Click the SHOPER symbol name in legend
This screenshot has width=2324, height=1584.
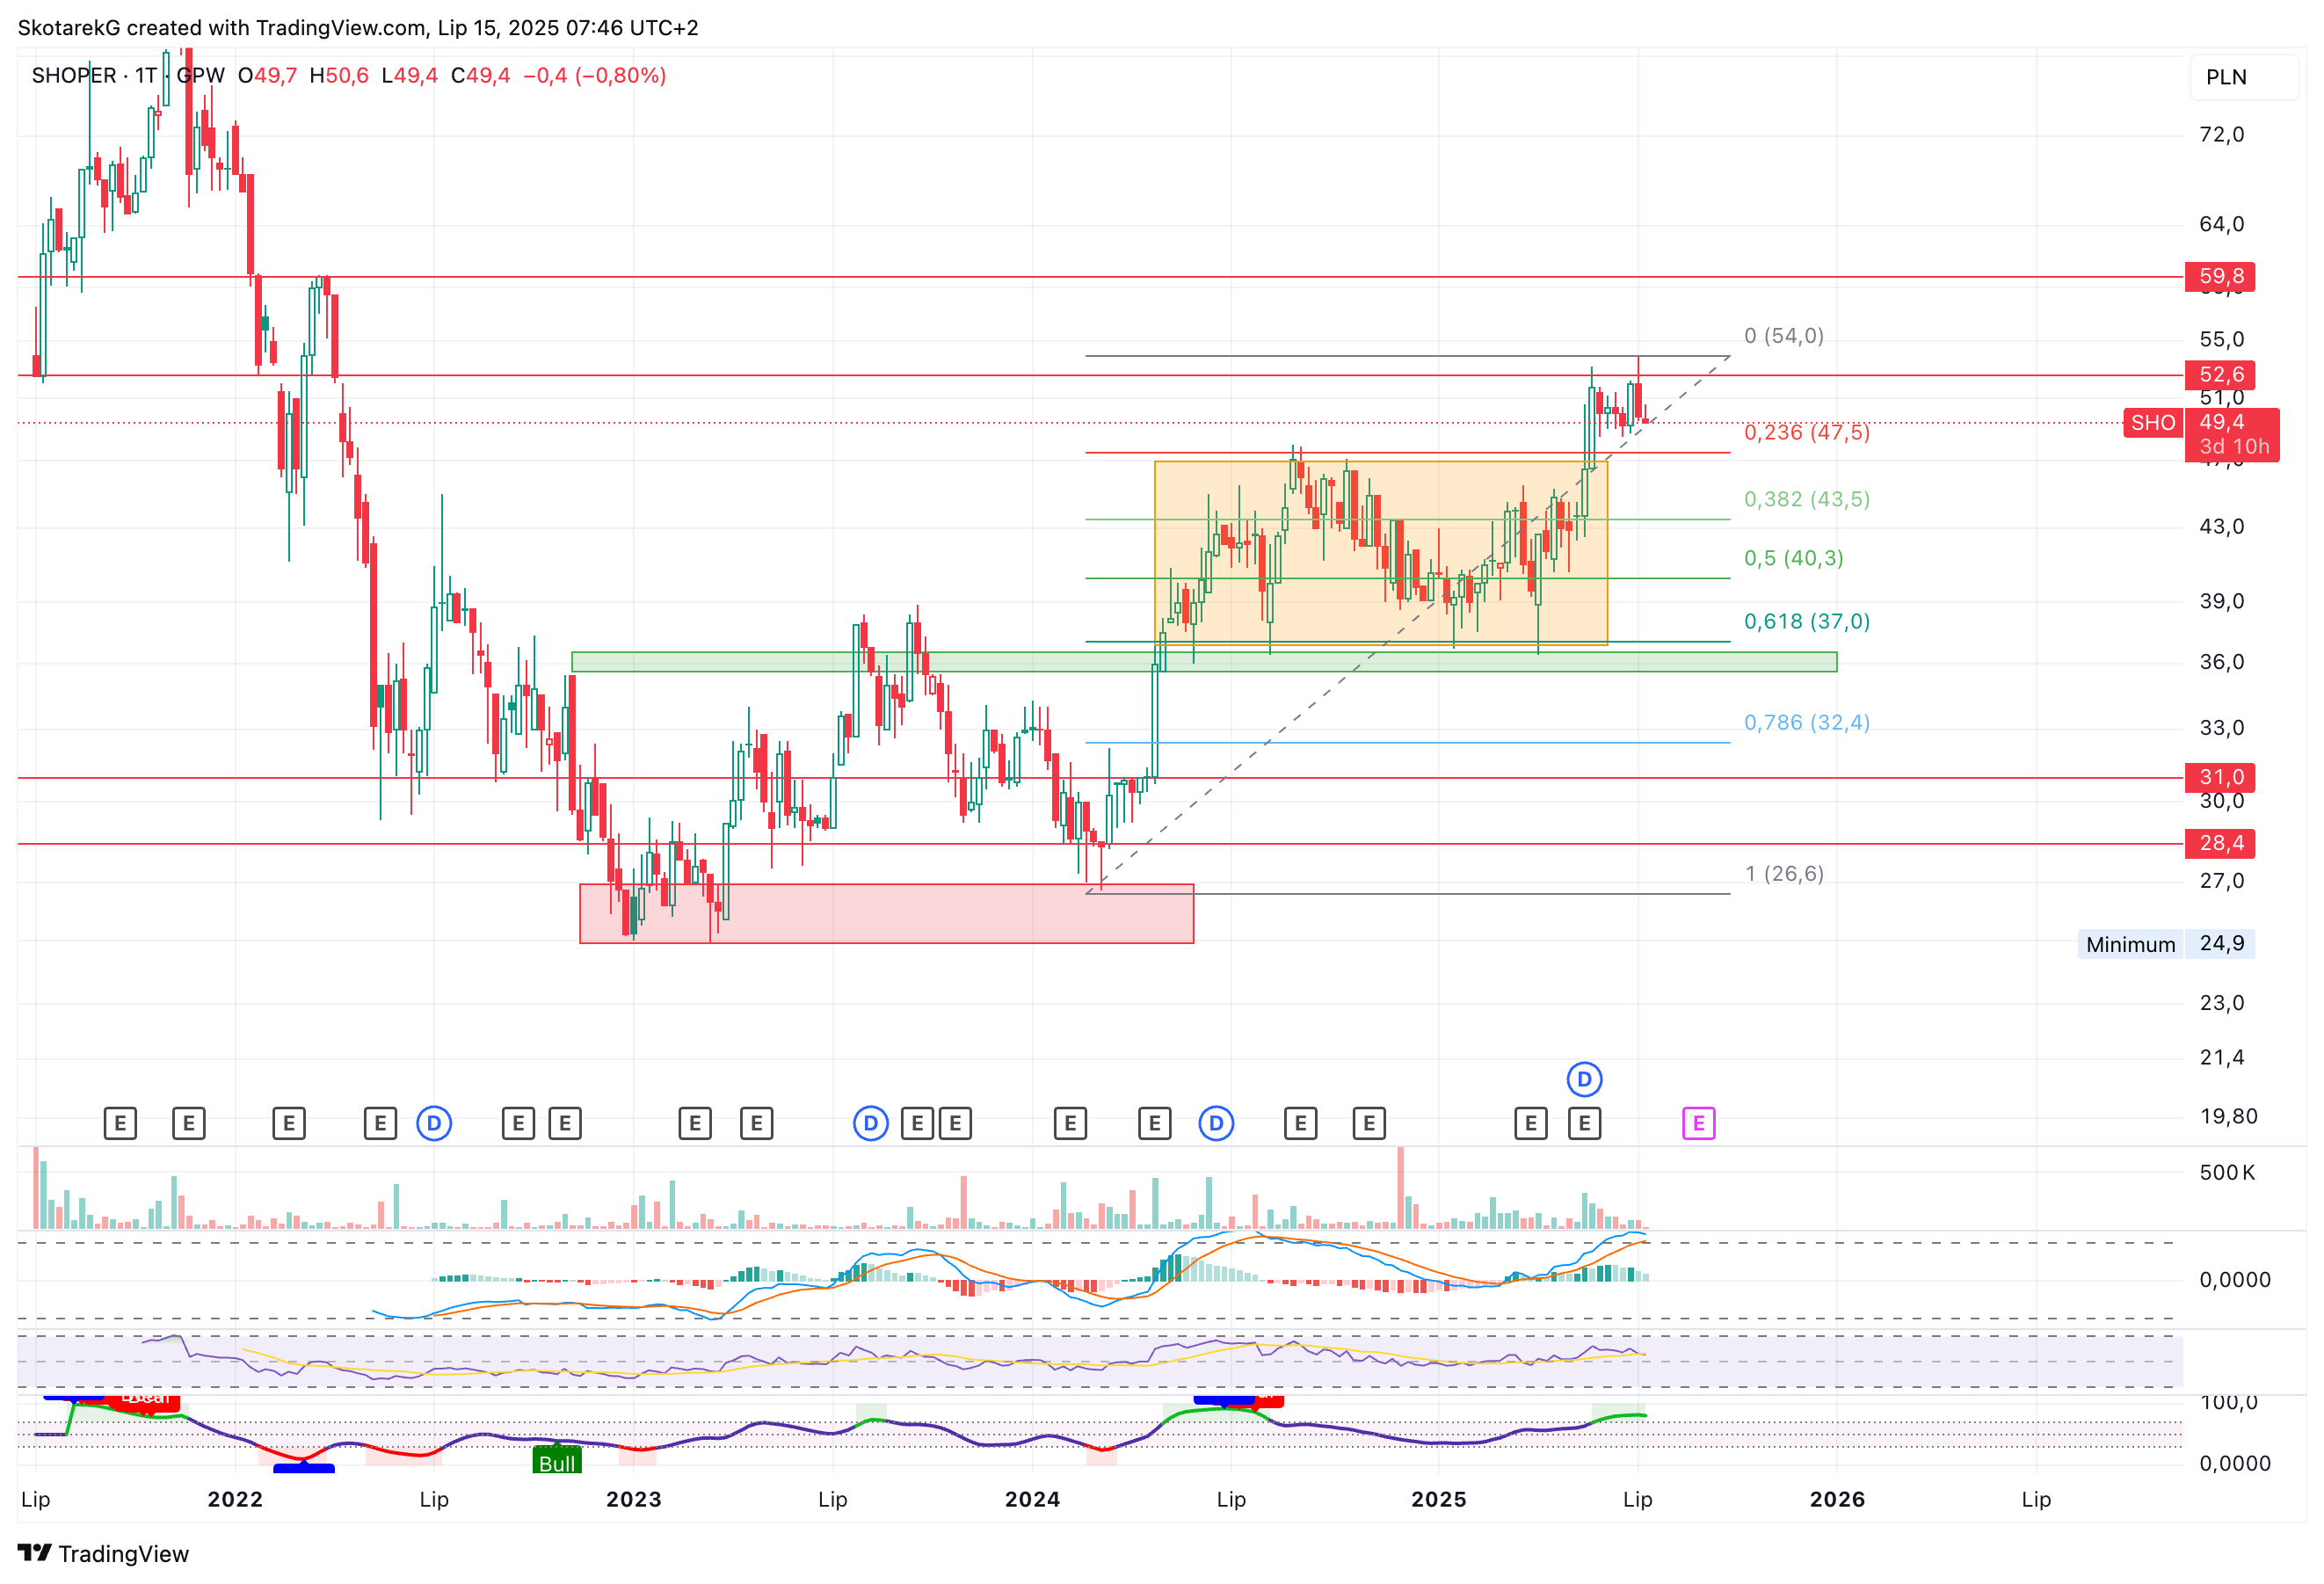point(74,76)
